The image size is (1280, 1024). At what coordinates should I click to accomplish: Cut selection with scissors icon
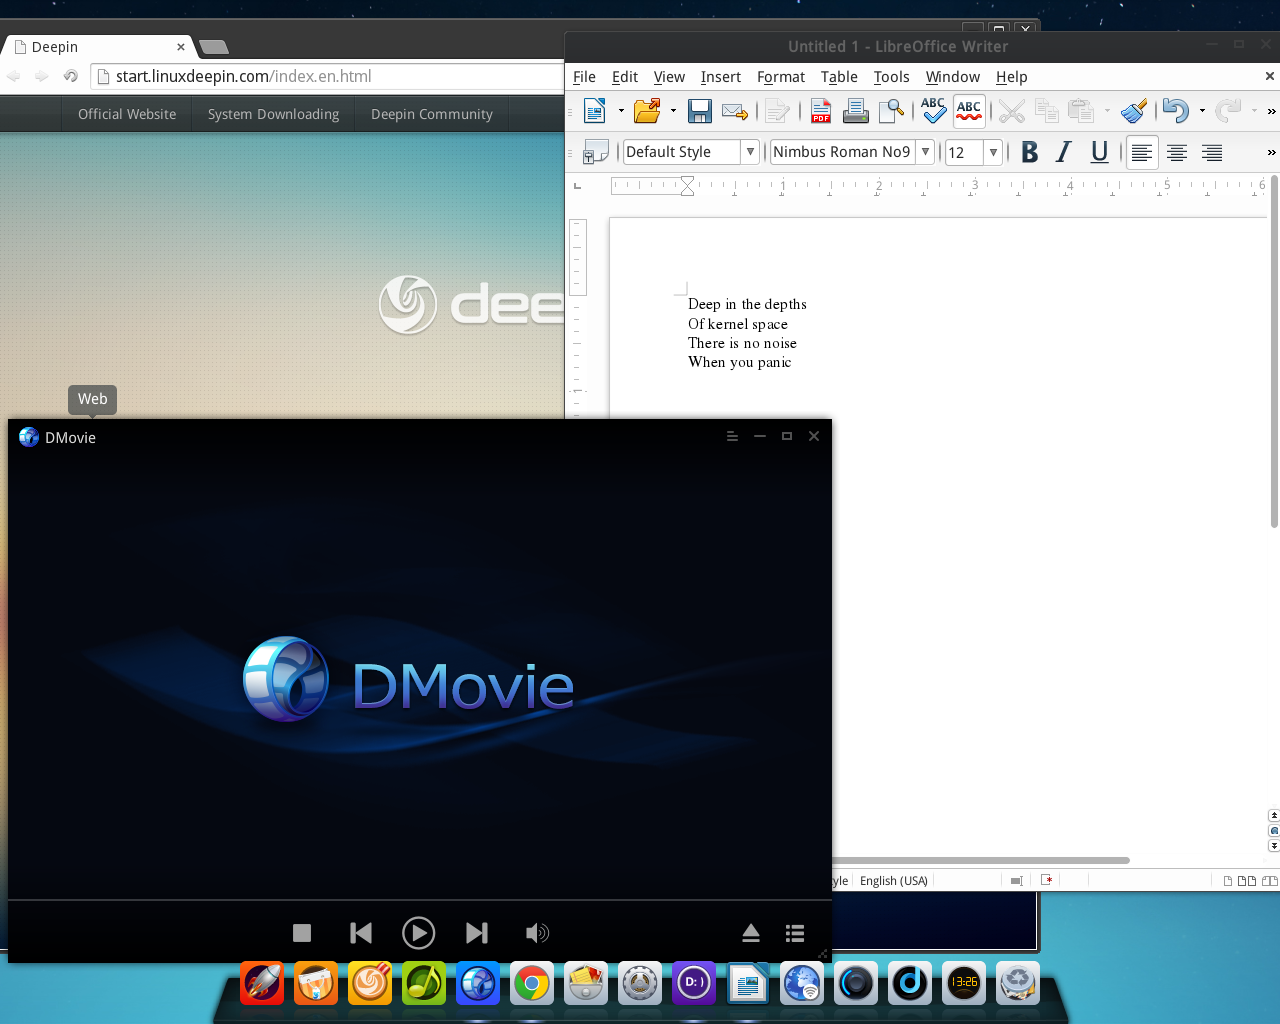tap(1012, 111)
